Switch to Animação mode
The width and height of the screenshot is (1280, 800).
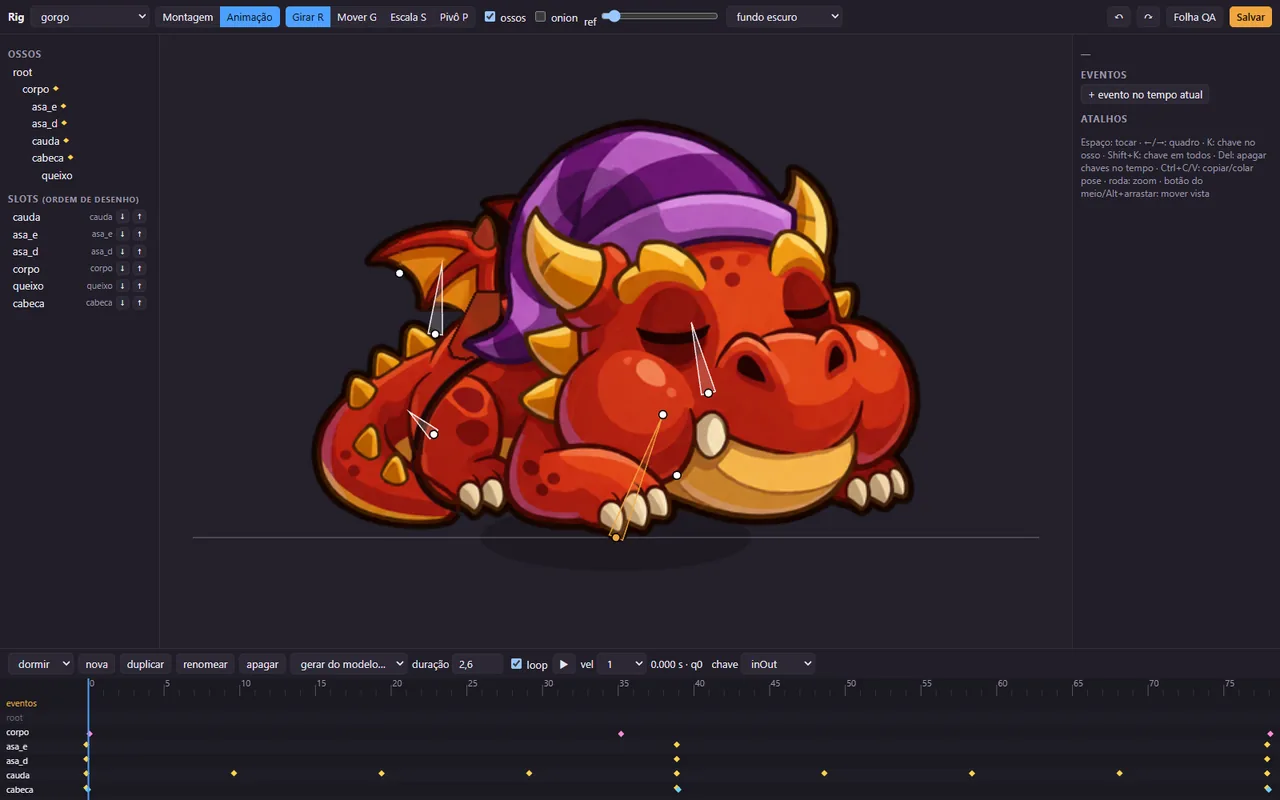(250, 17)
